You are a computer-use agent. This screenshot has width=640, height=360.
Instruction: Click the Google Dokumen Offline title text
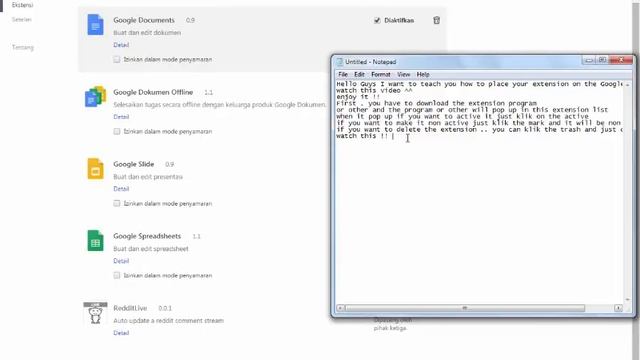[153, 92]
